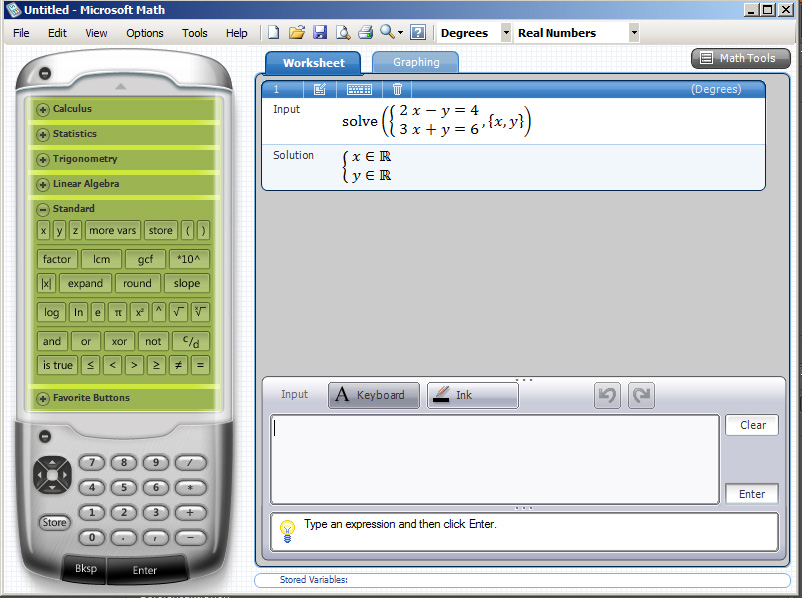The width and height of the screenshot is (802, 598).
Task: Click the Redo arrow icon
Action: [641, 395]
